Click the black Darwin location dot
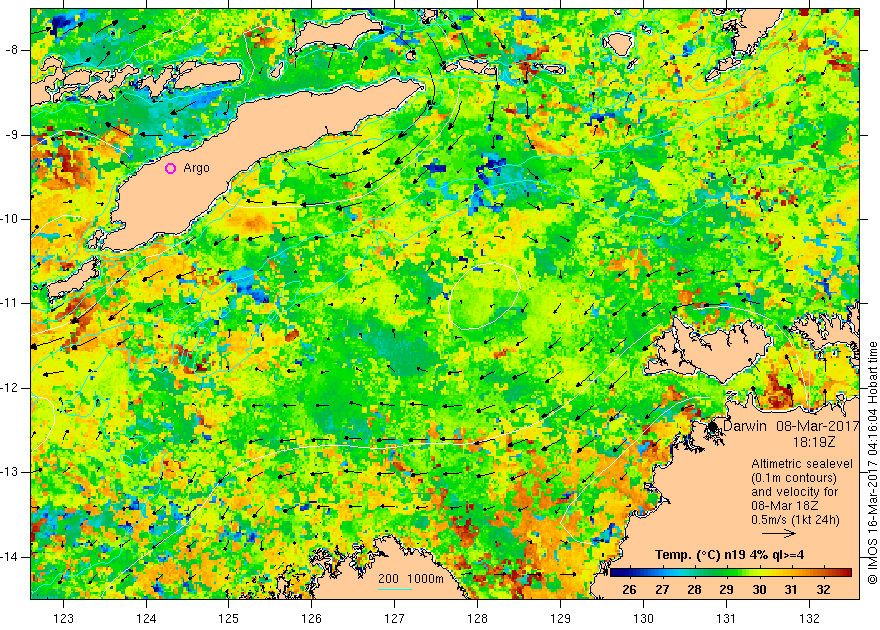This screenshot has height=630, width=880. pos(713,427)
